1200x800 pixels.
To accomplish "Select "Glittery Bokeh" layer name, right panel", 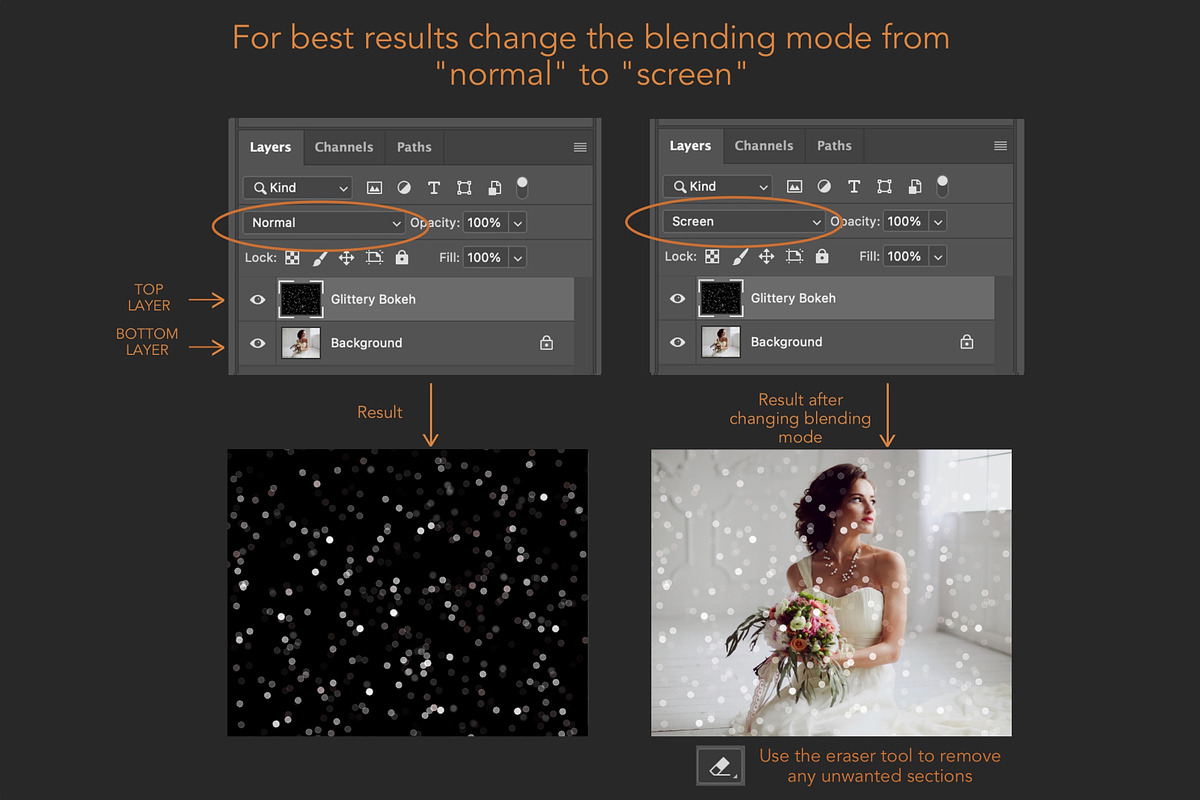I will (x=793, y=298).
